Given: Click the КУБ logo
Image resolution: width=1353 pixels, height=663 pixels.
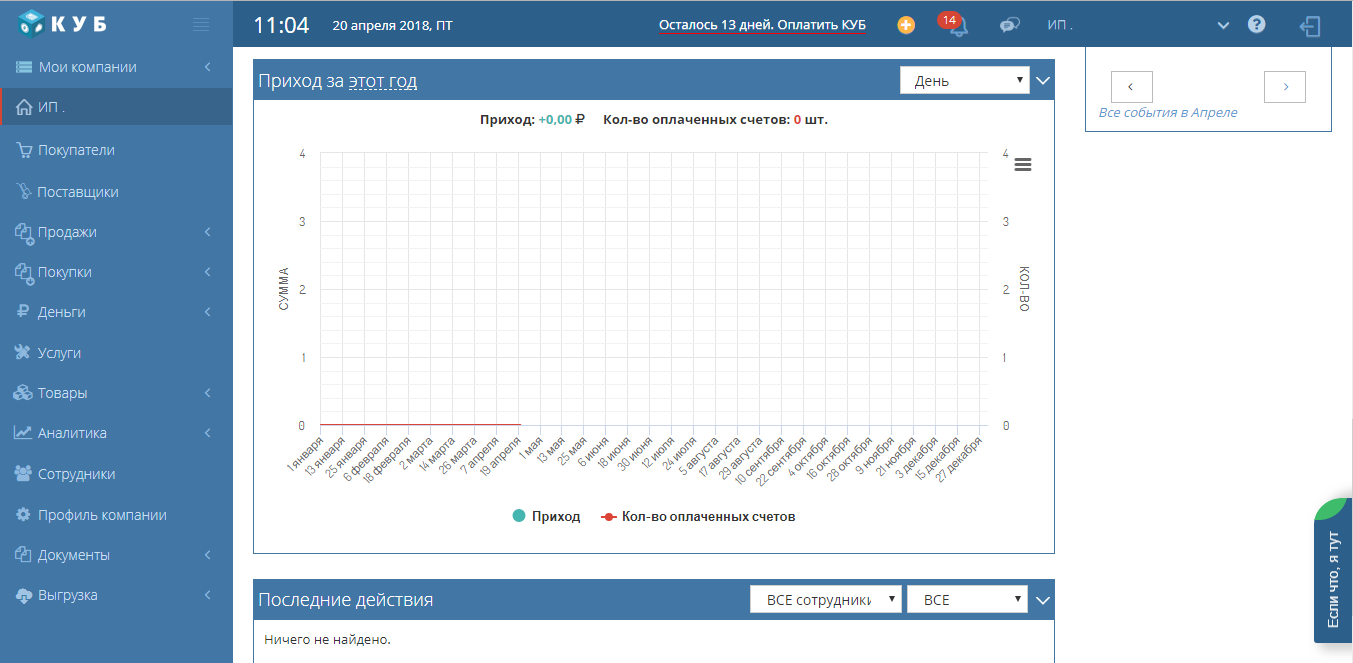Looking at the screenshot, I should click(x=62, y=24).
